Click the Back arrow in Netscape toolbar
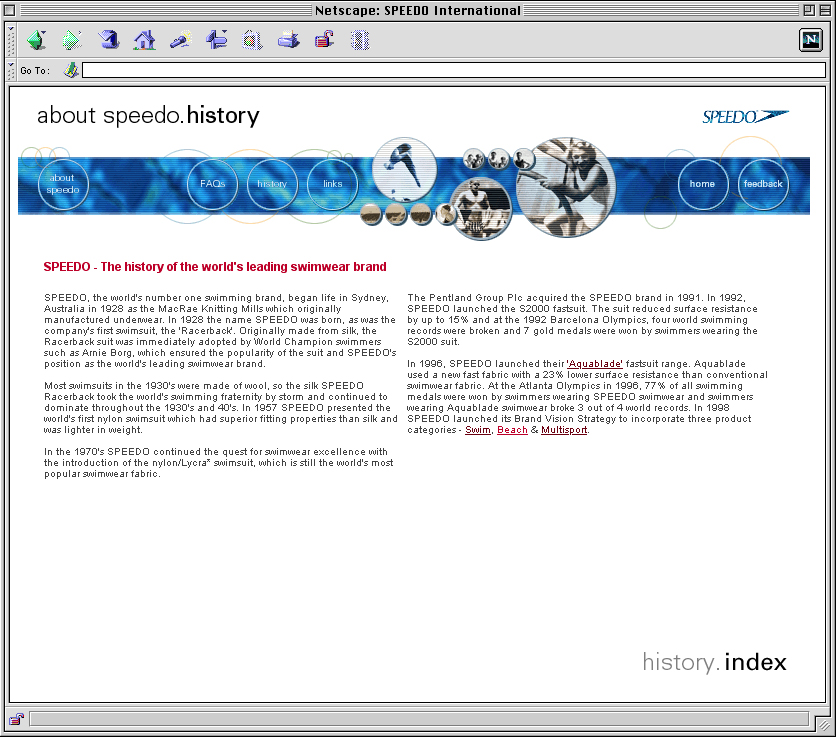 click(x=37, y=40)
